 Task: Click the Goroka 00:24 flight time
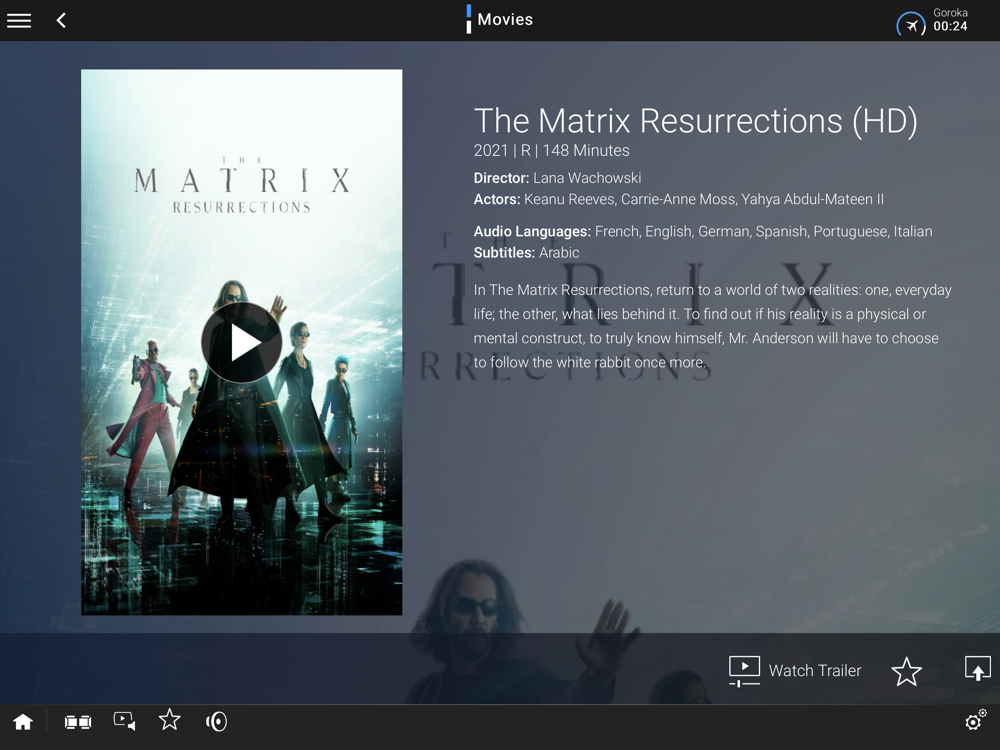pyautogui.click(x=950, y=20)
